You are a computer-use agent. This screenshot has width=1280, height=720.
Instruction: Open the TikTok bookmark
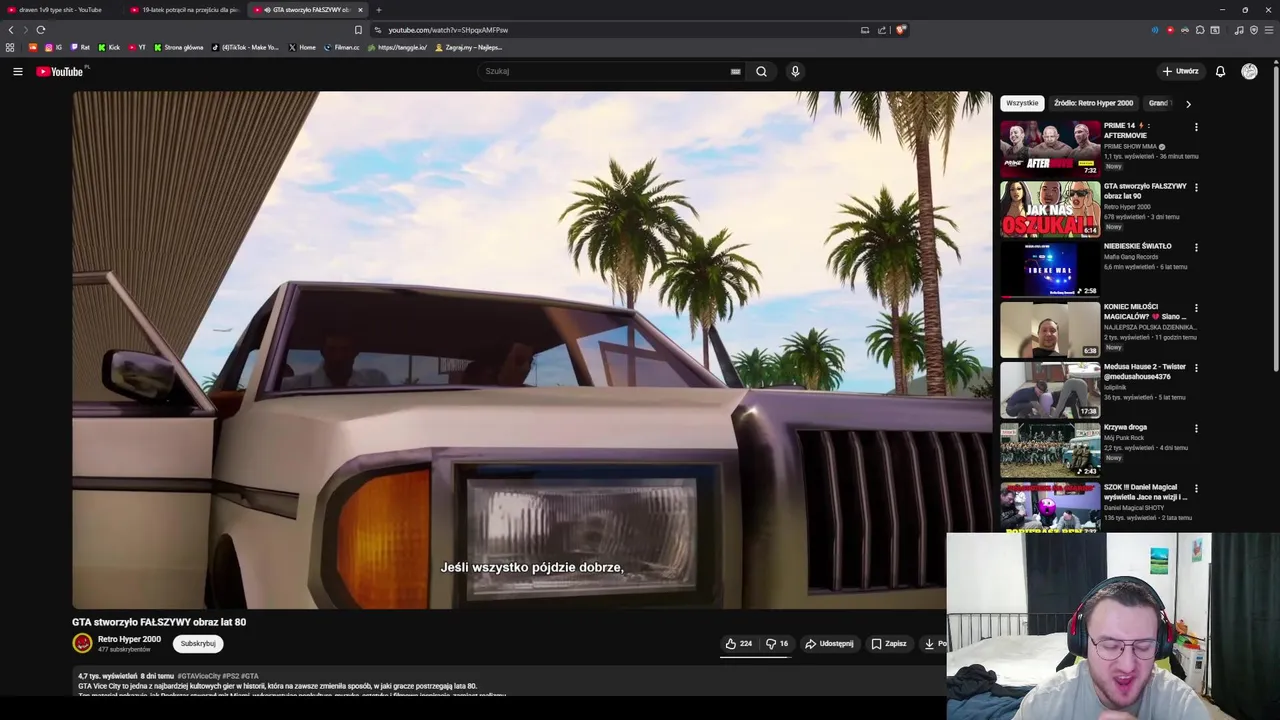click(x=246, y=47)
